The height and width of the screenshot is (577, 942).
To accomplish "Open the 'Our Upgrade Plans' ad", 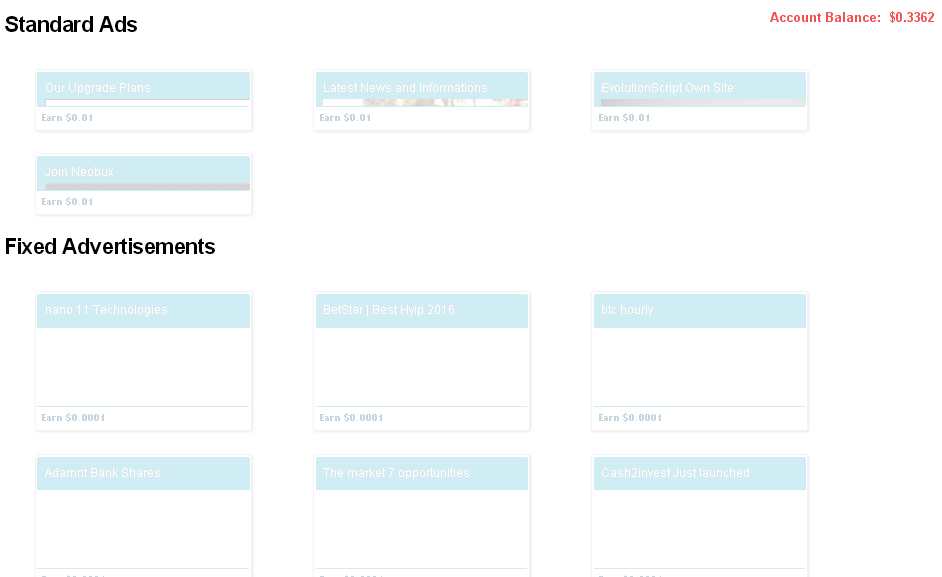I will 98,88.
